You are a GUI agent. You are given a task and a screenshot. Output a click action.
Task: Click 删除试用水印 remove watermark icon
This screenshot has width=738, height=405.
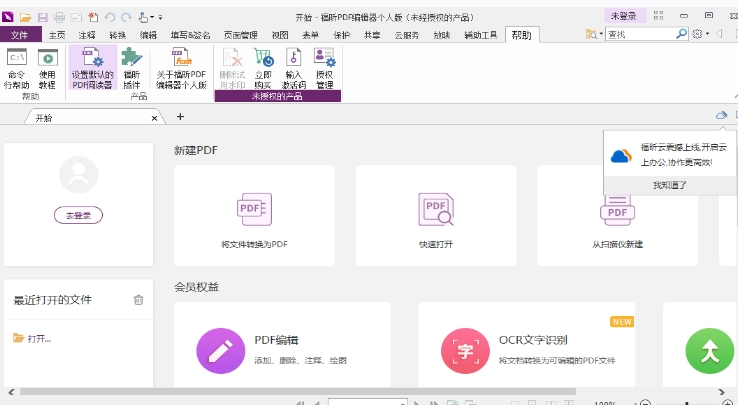[233, 69]
